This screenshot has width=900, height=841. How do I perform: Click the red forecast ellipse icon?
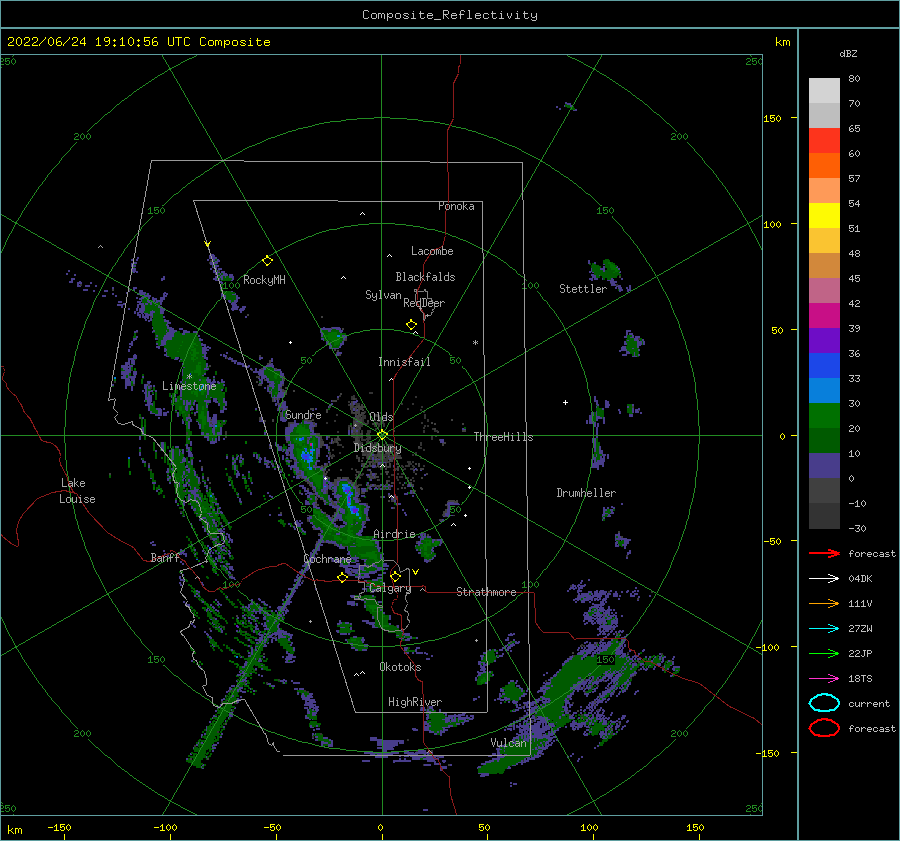coord(824,728)
